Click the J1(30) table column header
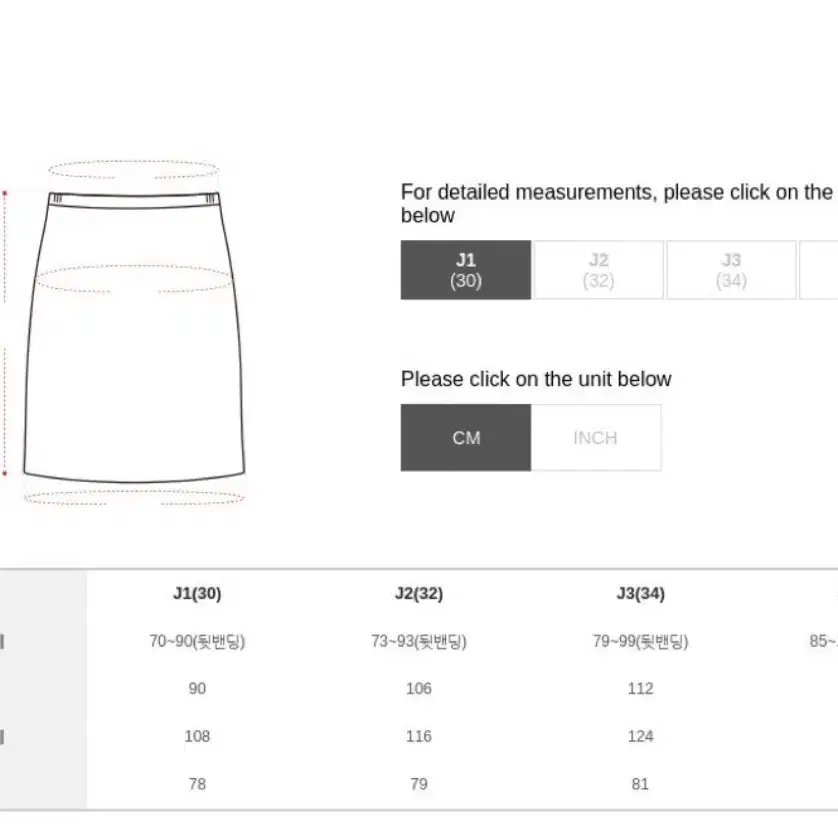This screenshot has height=838, width=838. click(x=197, y=593)
